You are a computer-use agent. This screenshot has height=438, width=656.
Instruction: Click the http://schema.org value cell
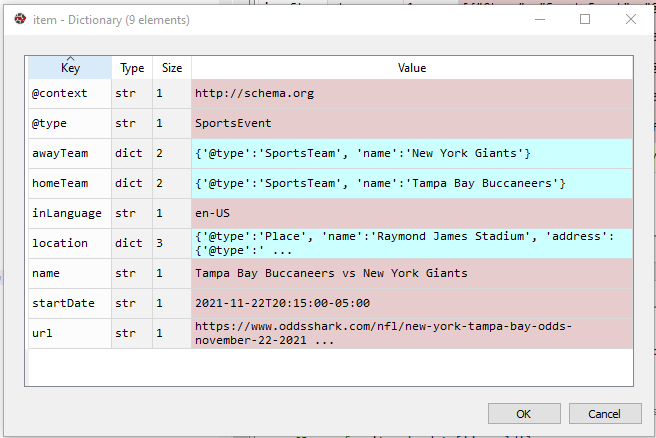(x=412, y=94)
